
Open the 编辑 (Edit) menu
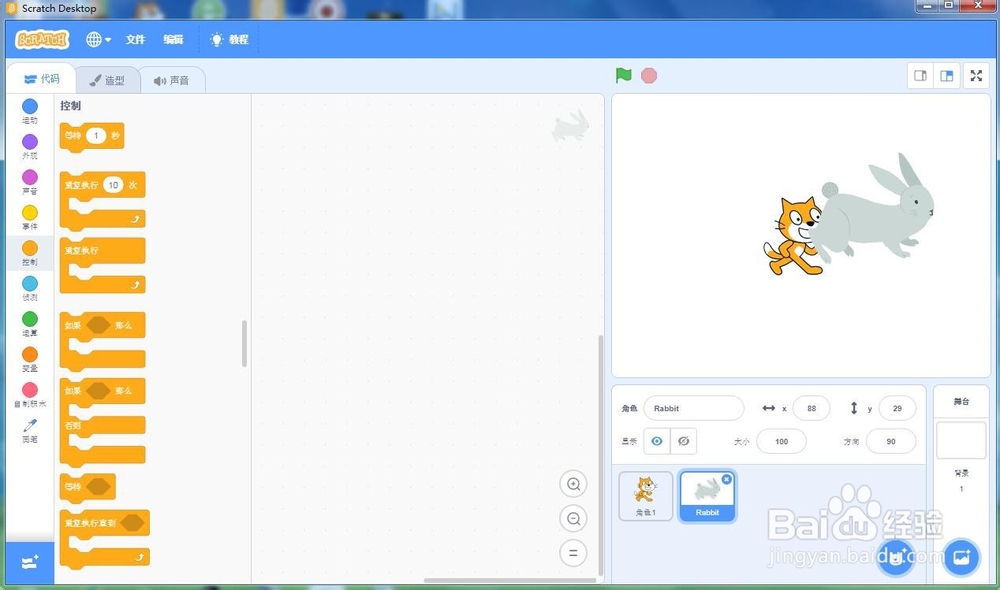point(173,40)
